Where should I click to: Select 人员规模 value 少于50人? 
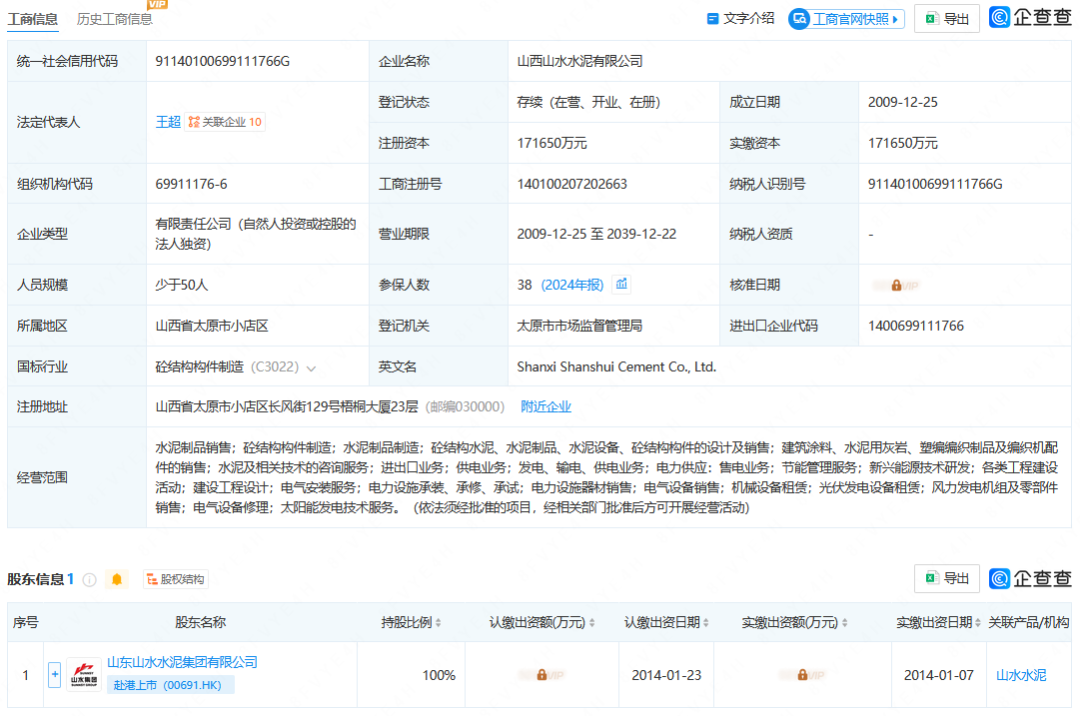[182, 285]
